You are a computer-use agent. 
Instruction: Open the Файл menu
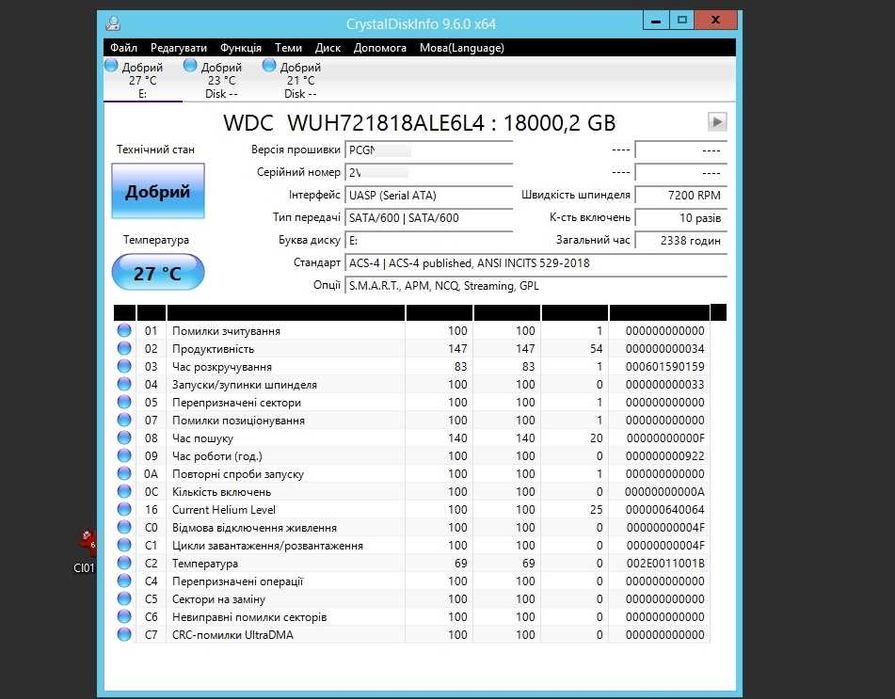(123, 48)
